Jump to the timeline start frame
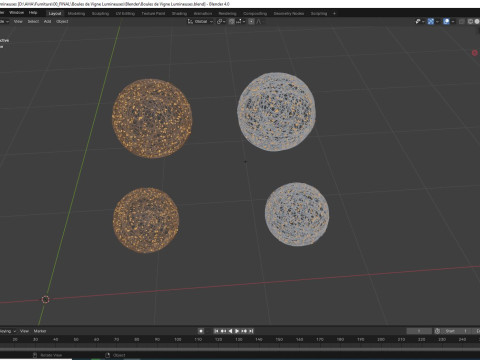480x360 pixels. click(216, 331)
